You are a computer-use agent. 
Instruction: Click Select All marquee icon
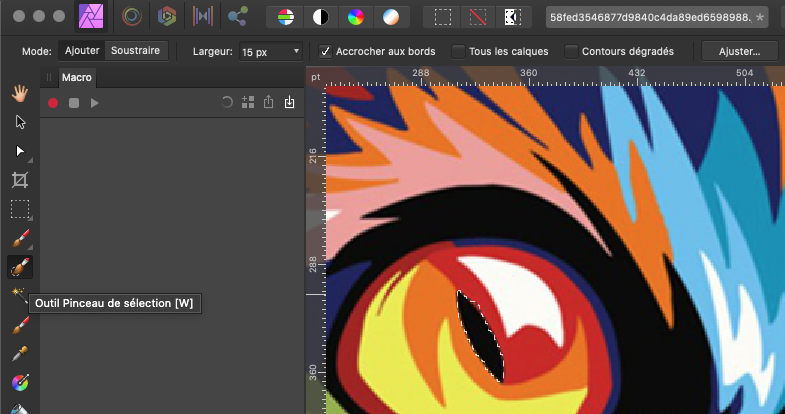[443, 17]
